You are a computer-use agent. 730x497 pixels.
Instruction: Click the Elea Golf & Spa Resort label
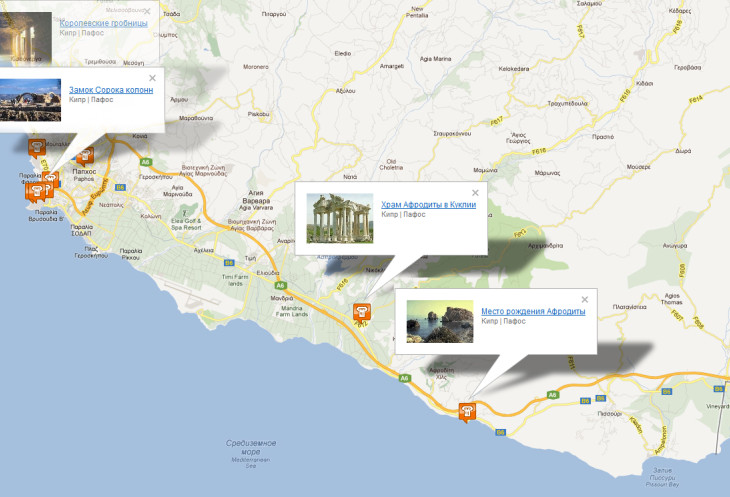pyautogui.click(x=185, y=224)
